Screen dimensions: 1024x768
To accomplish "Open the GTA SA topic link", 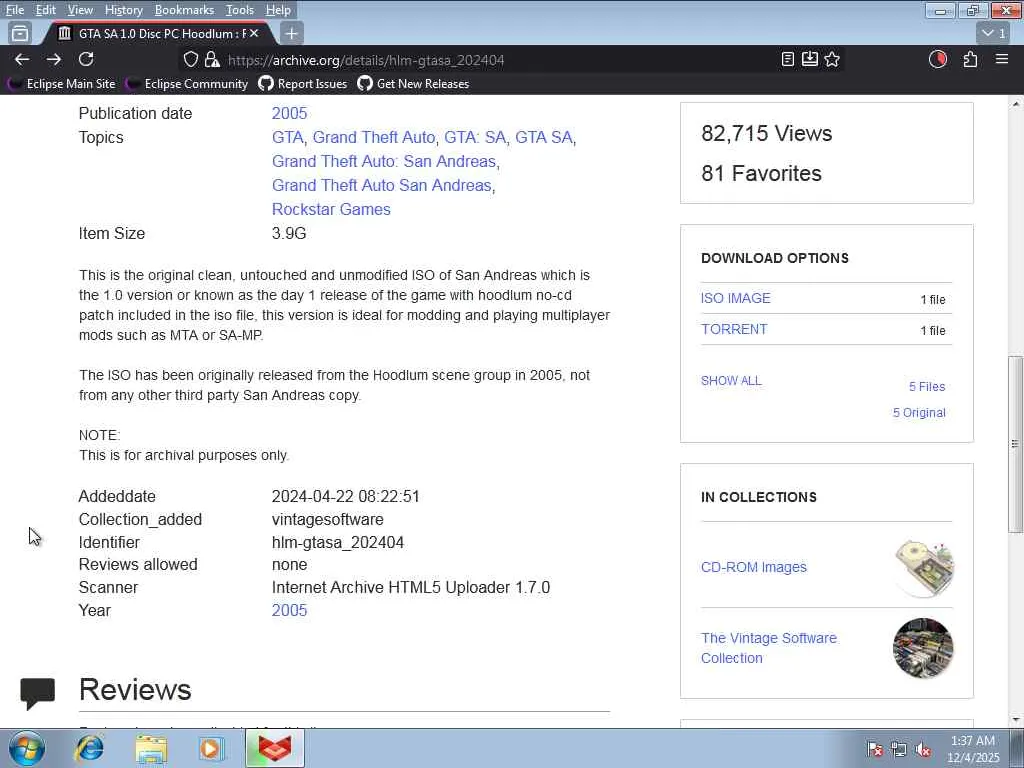I will (543, 137).
